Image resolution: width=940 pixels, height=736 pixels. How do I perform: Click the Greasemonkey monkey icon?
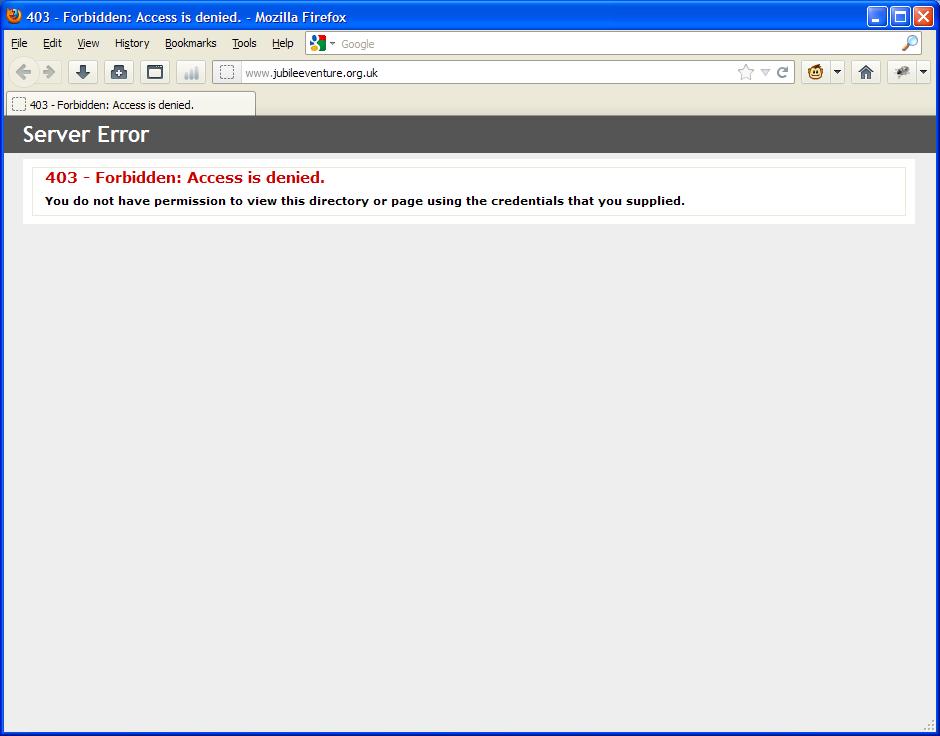814,72
